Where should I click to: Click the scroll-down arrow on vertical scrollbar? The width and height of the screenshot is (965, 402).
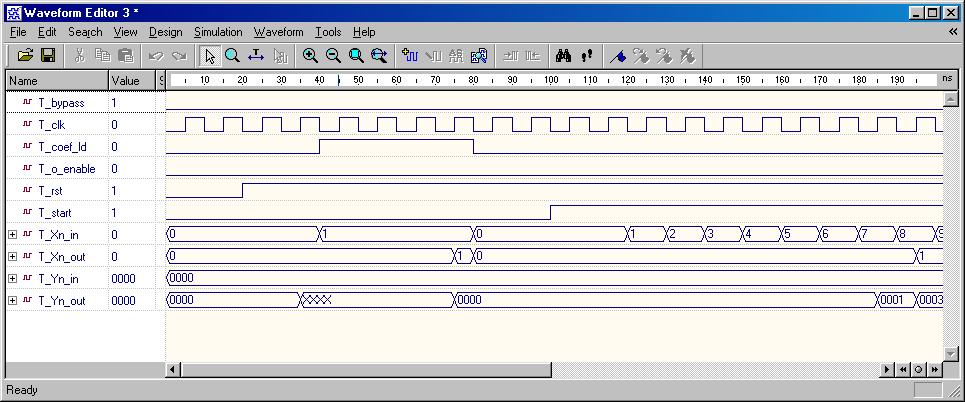951,352
